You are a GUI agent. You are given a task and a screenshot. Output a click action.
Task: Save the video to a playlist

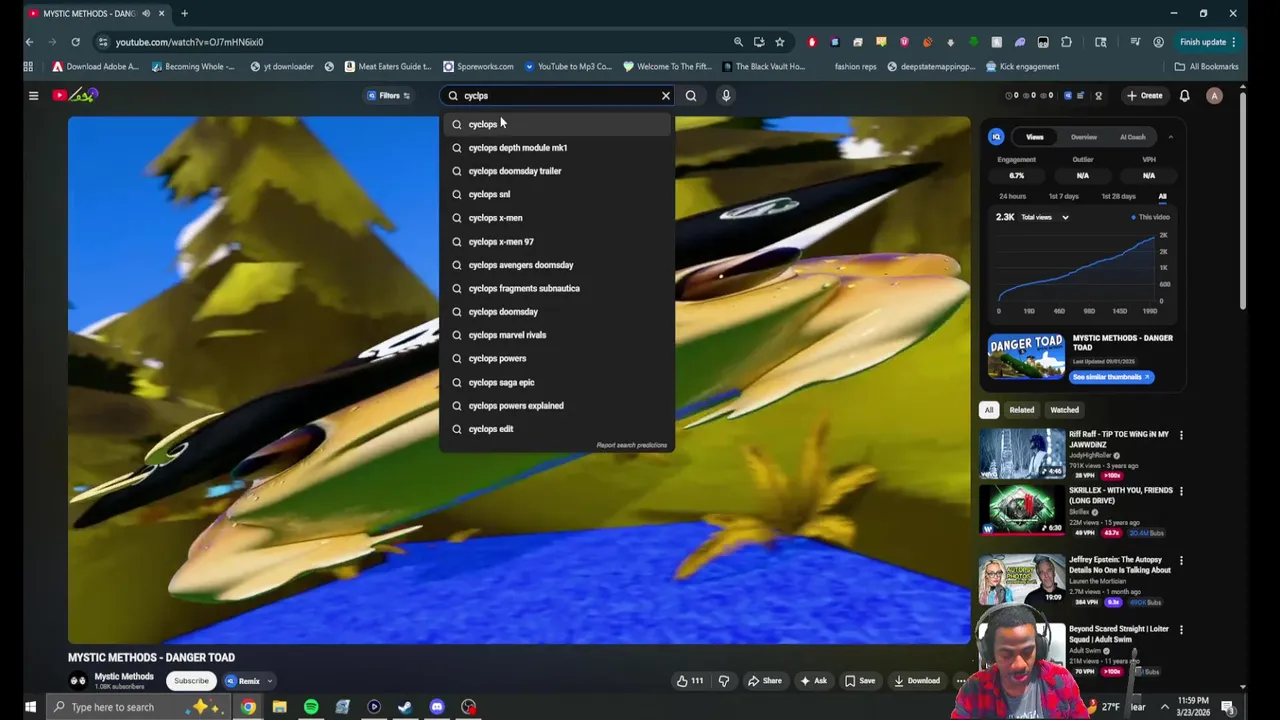click(x=859, y=681)
